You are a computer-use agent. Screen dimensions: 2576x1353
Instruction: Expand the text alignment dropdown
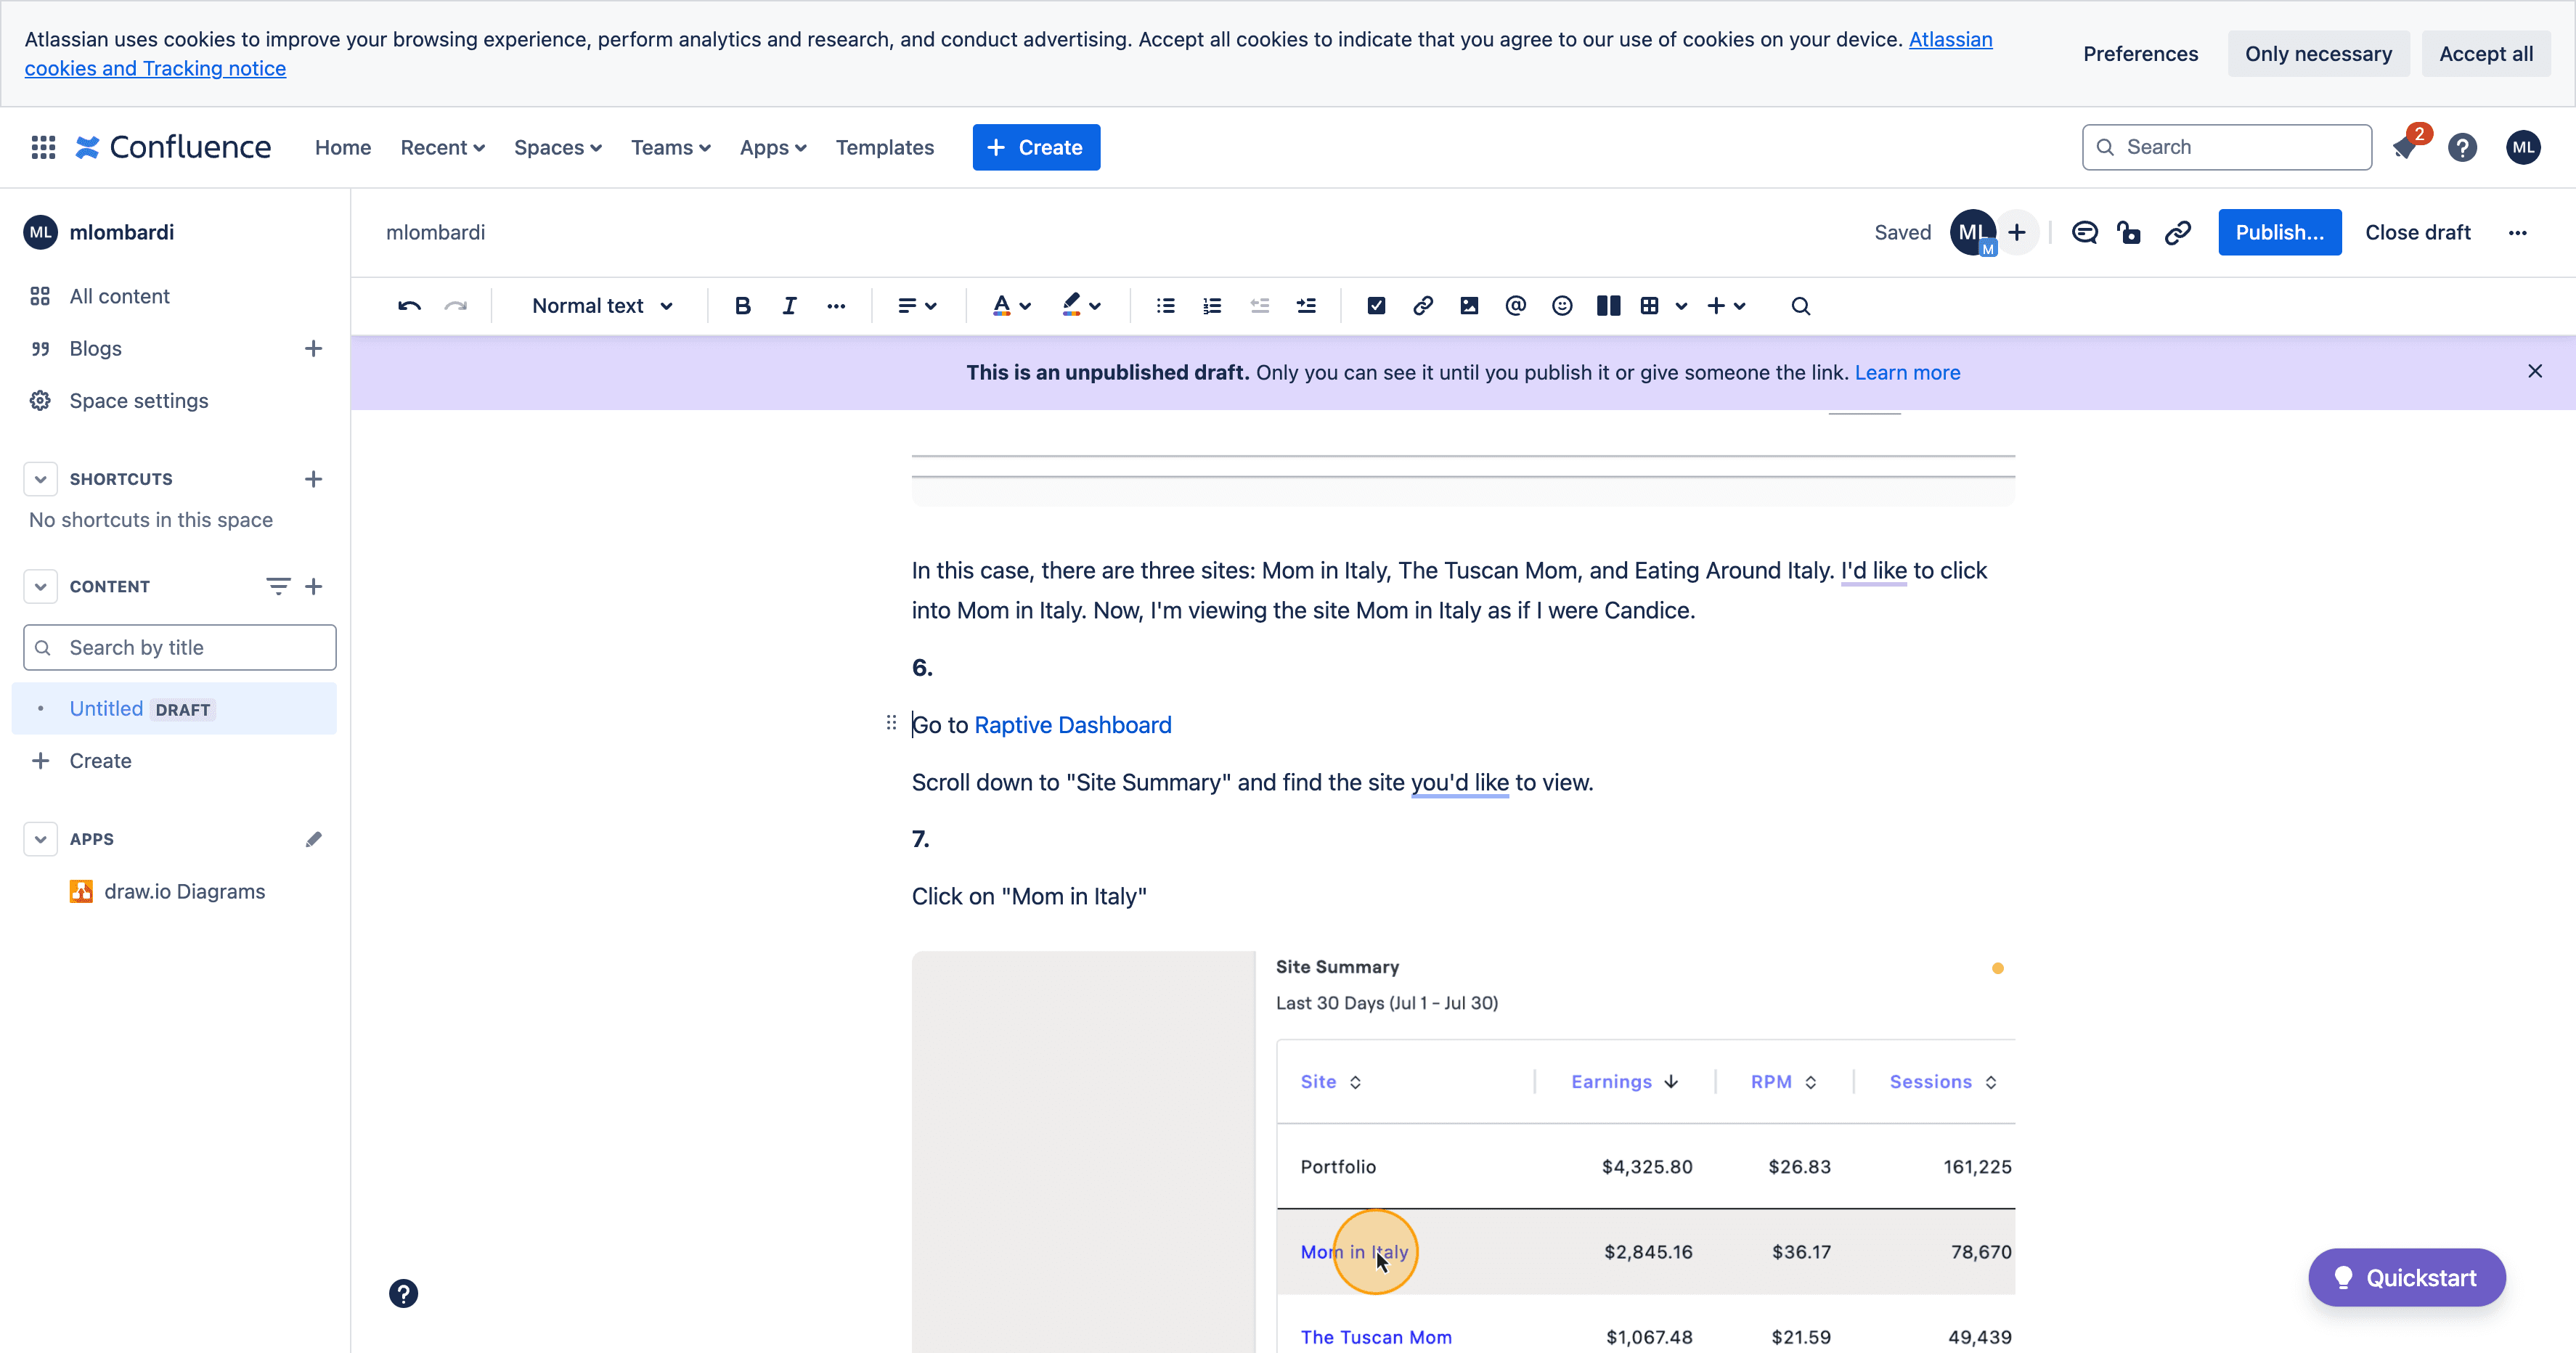tap(917, 306)
